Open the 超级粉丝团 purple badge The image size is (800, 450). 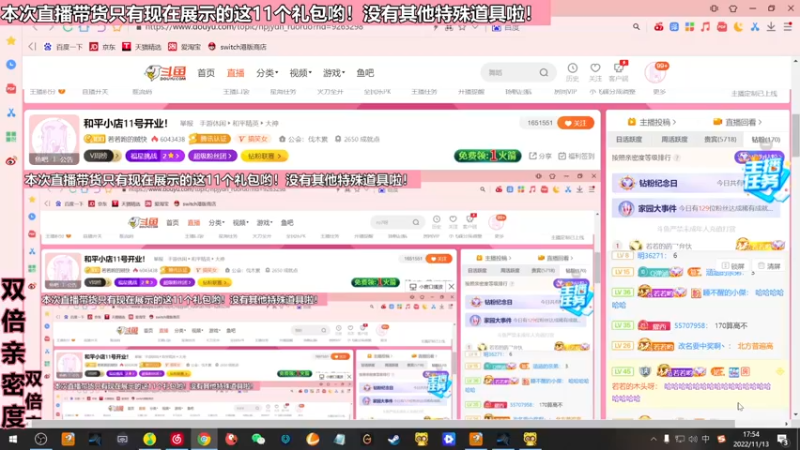point(212,156)
